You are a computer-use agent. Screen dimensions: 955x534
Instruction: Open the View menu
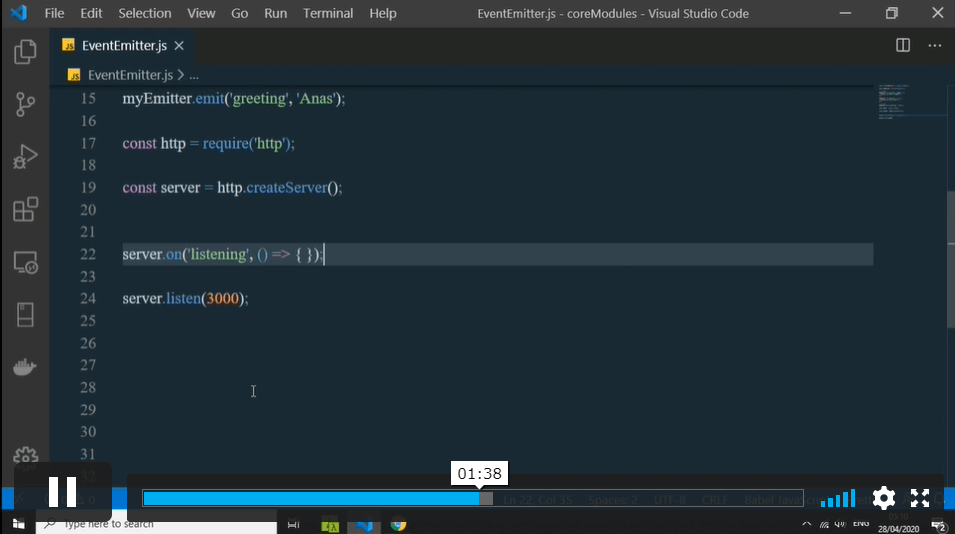(201, 13)
